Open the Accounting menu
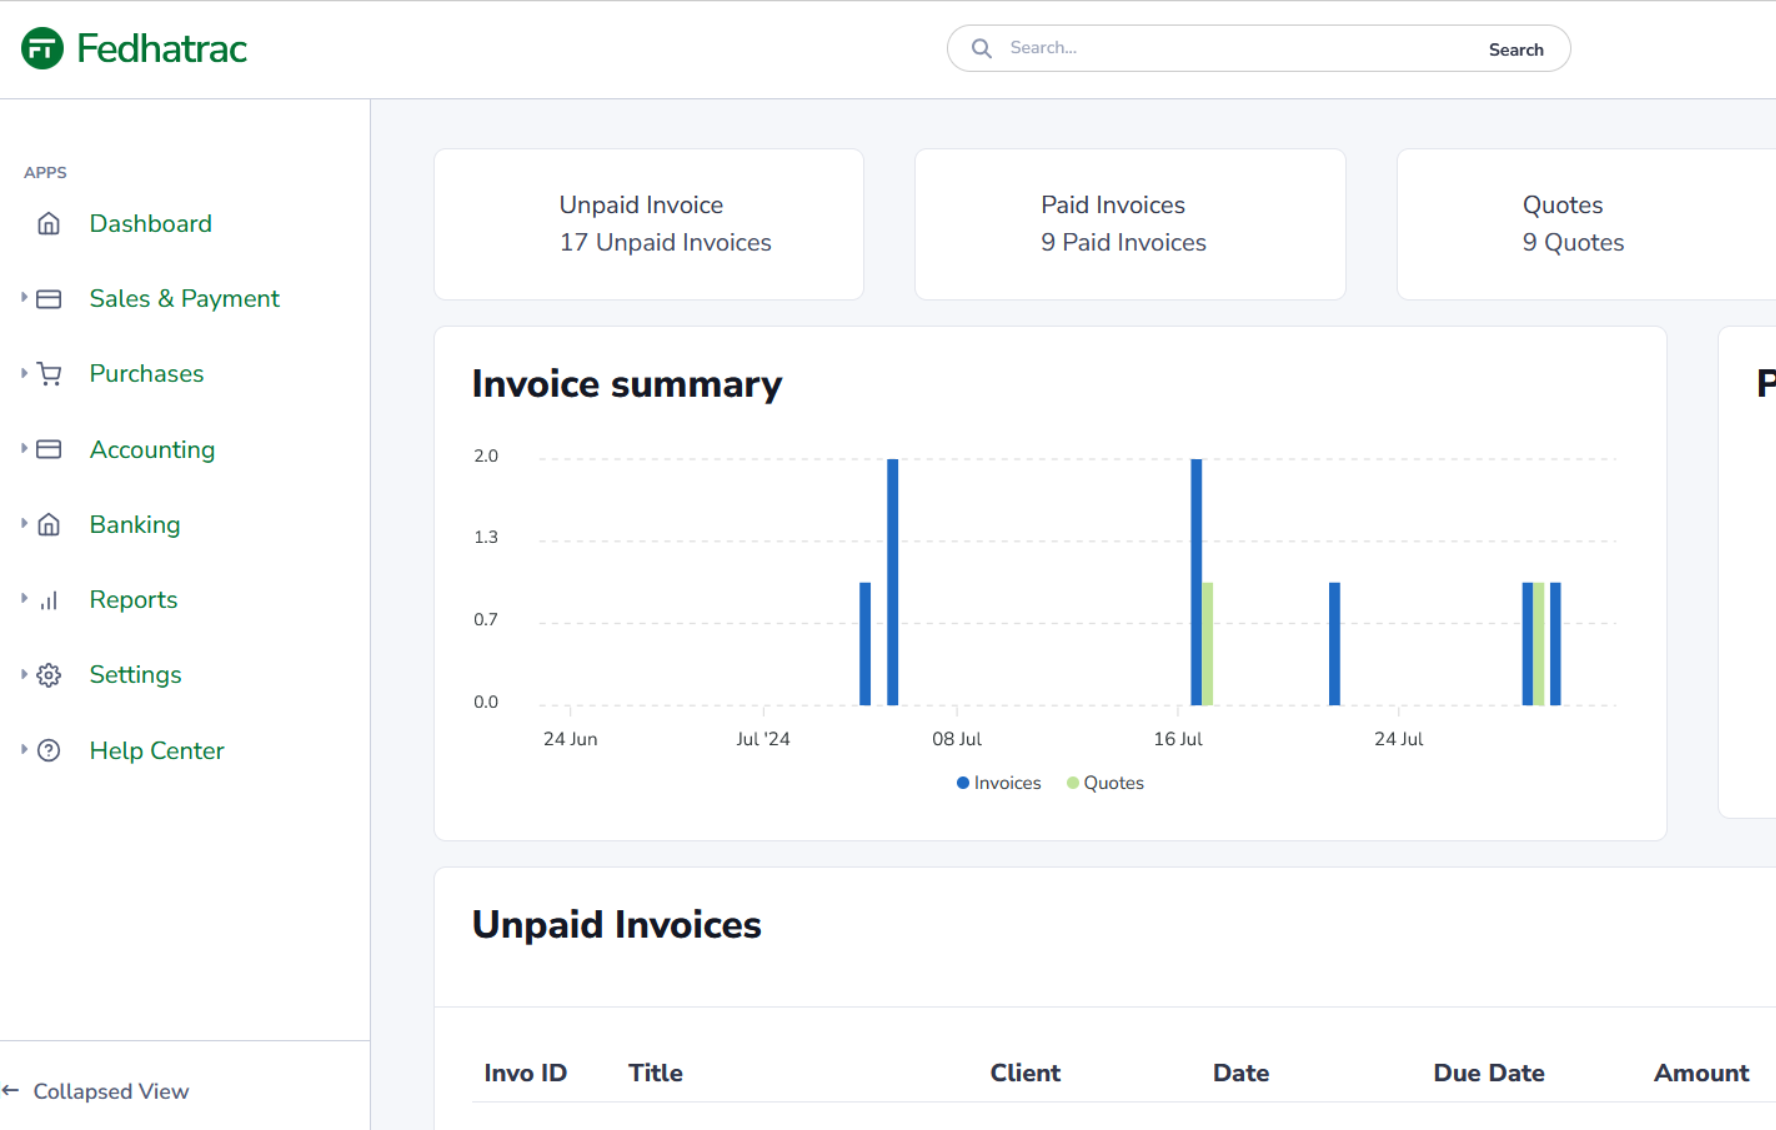 click(x=152, y=450)
